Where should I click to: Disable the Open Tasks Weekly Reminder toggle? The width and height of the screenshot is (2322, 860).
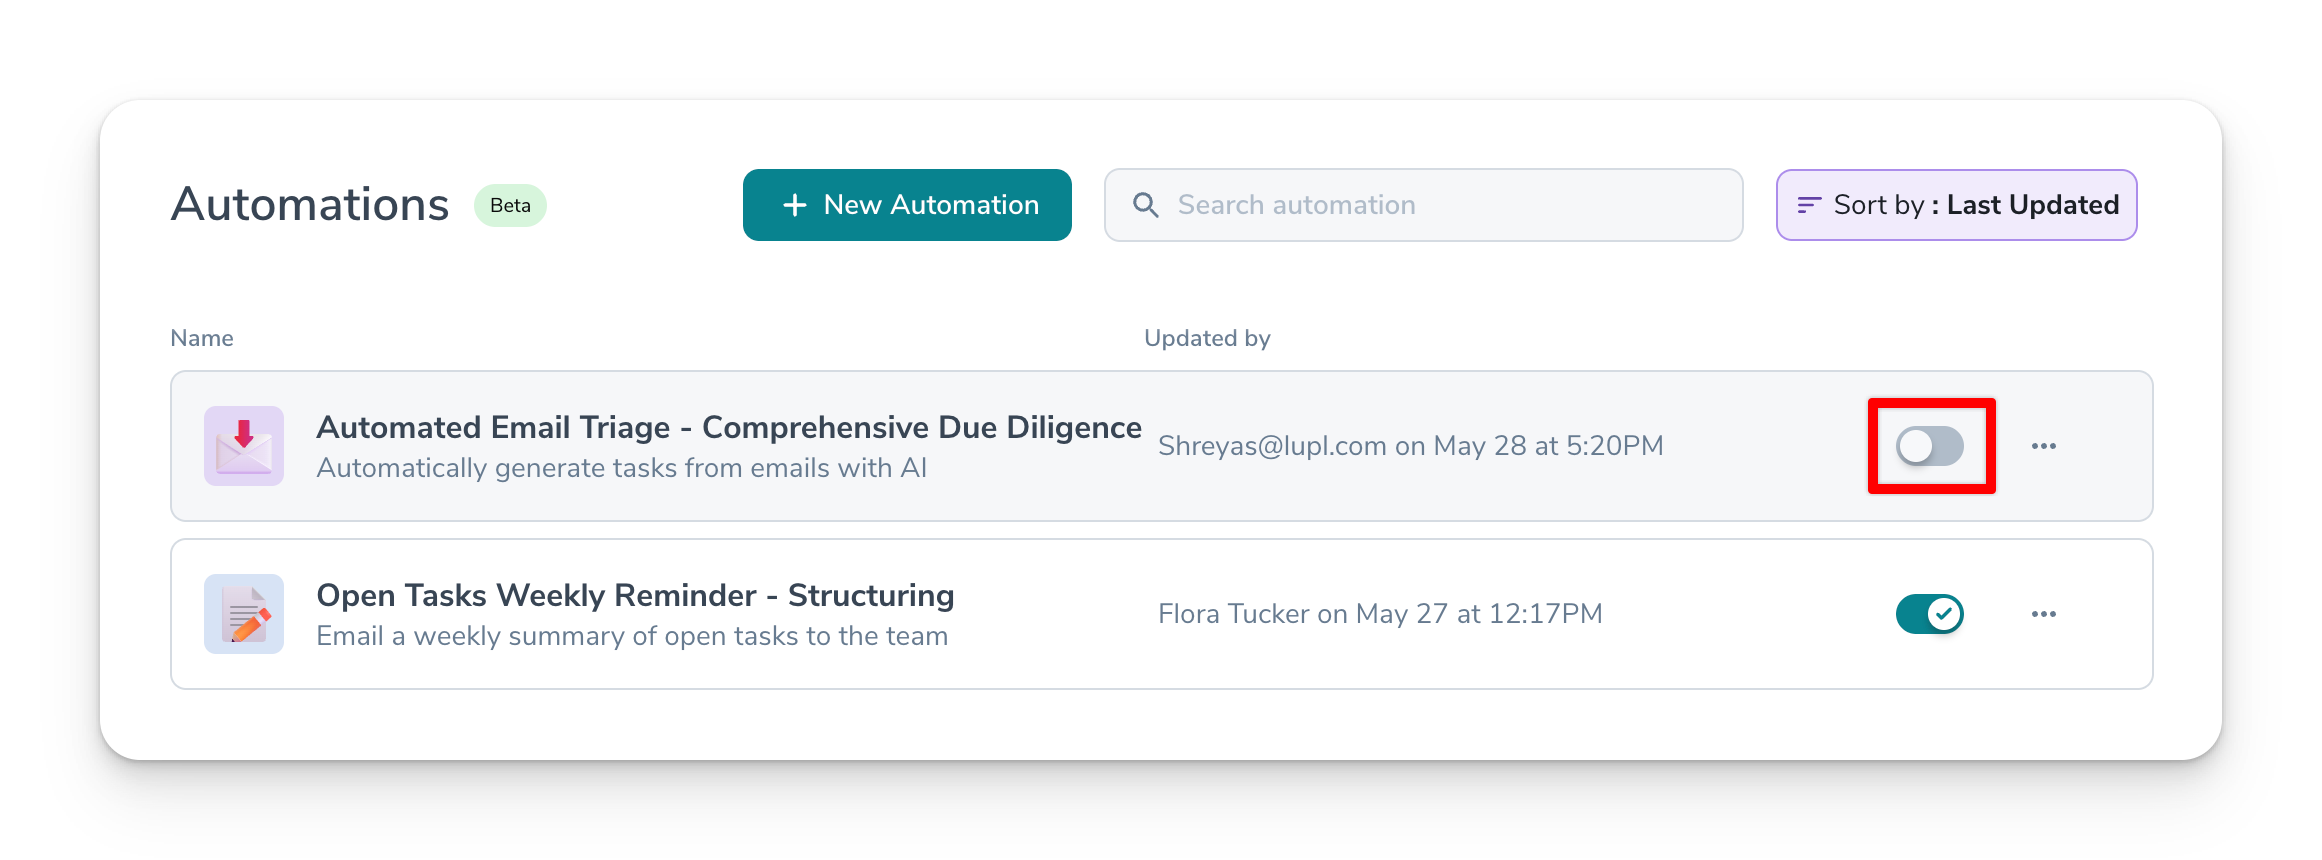point(1930,614)
